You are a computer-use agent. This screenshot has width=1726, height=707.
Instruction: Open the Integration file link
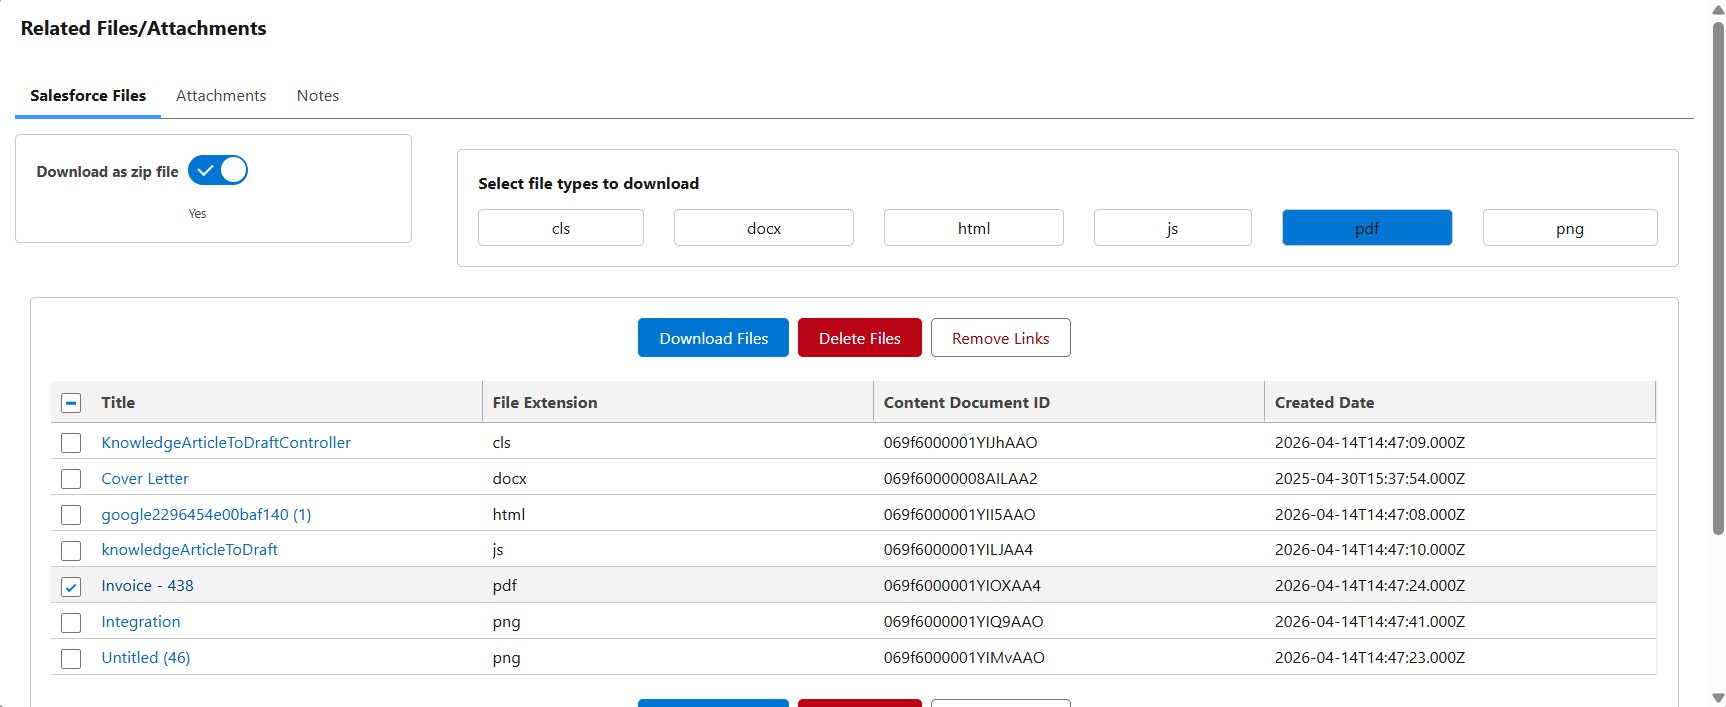pyautogui.click(x=141, y=621)
